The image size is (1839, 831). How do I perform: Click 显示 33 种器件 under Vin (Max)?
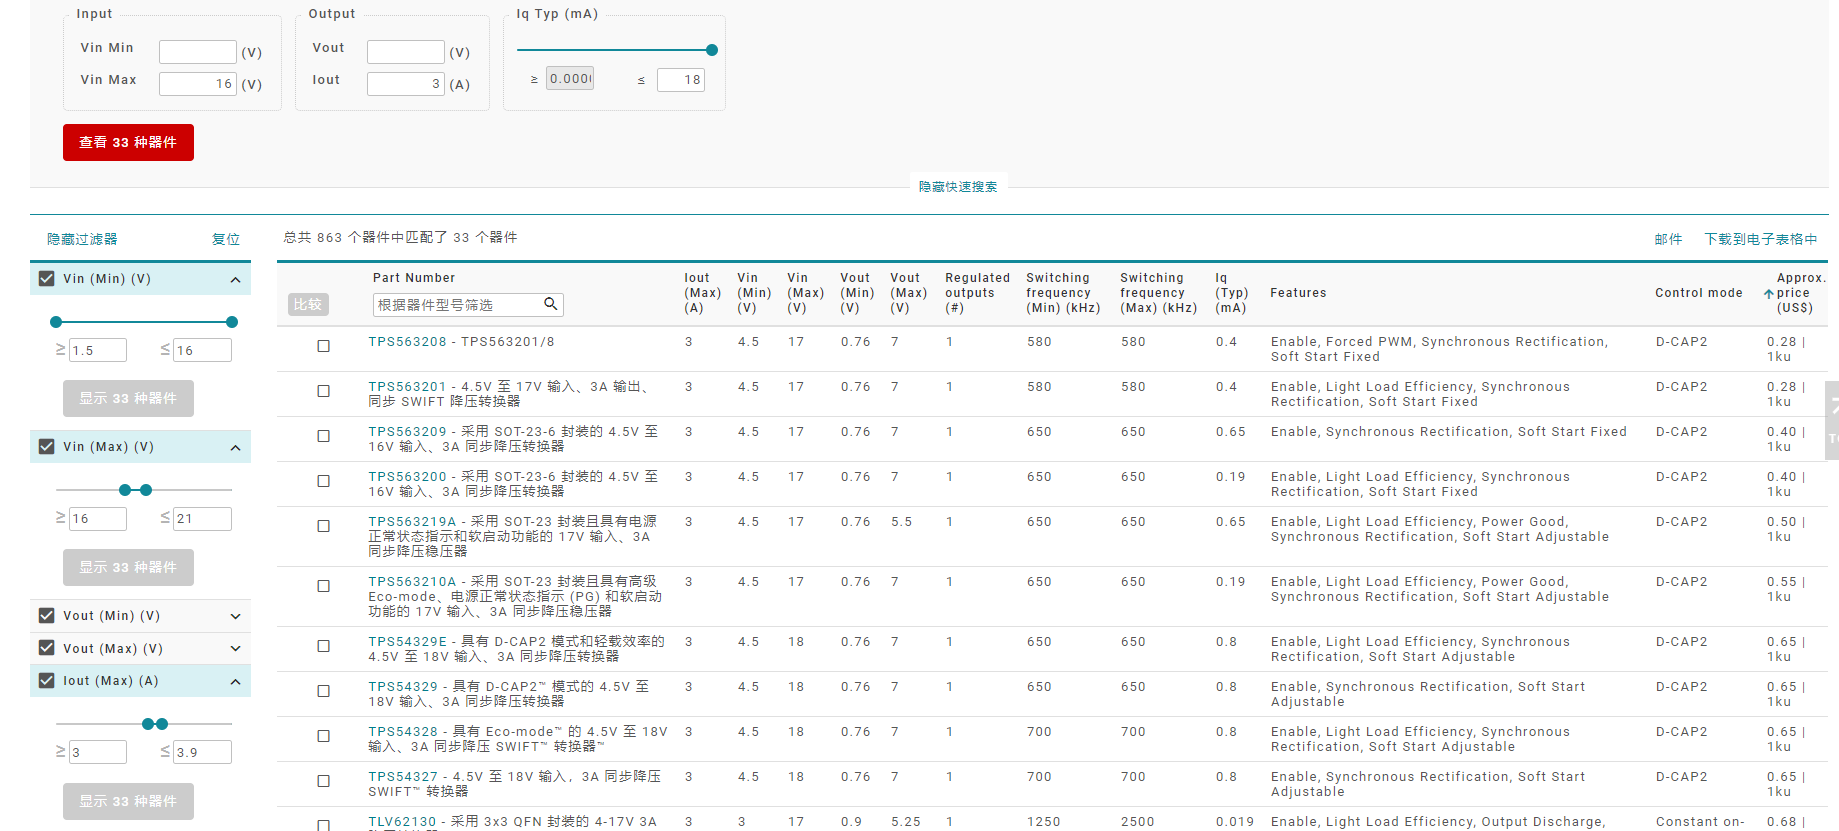tap(128, 567)
